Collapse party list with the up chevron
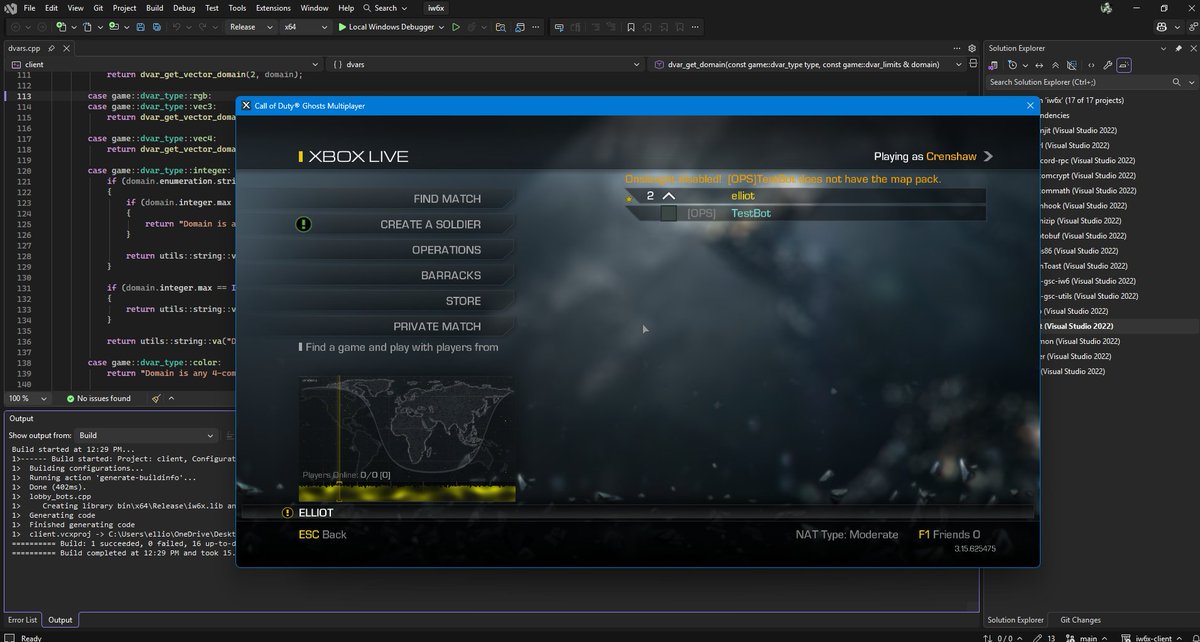This screenshot has width=1200, height=642. pyautogui.click(x=669, y=196)
